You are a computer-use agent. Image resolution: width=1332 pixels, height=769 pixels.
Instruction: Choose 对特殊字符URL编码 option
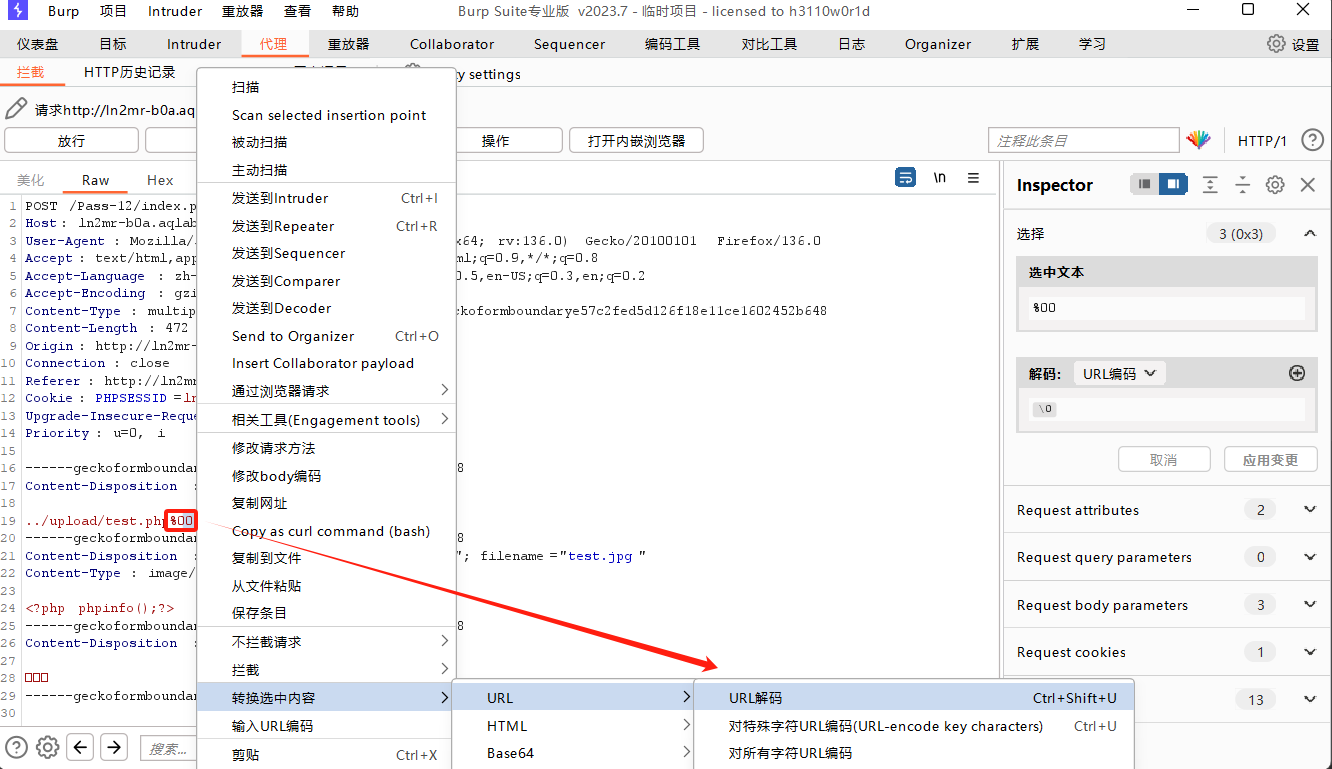tap(914, 726)
